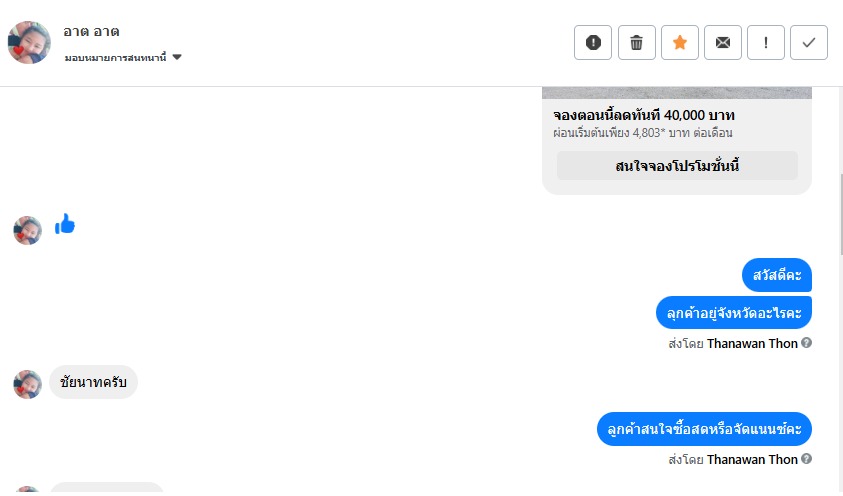Screen dimensions: 843x496
Task: Click avatar next to ชัยนาทครับ message
Action: click(x=27, y=384)
